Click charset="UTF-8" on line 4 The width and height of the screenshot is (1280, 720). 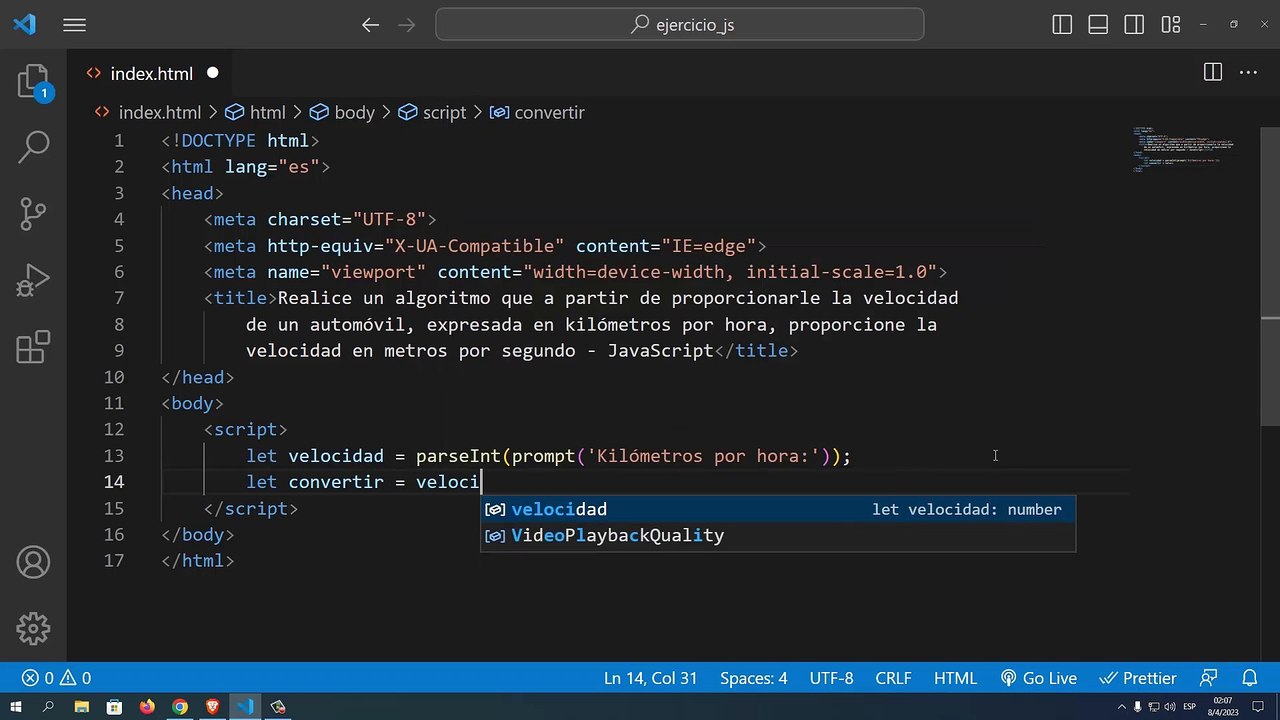(346, 219)
